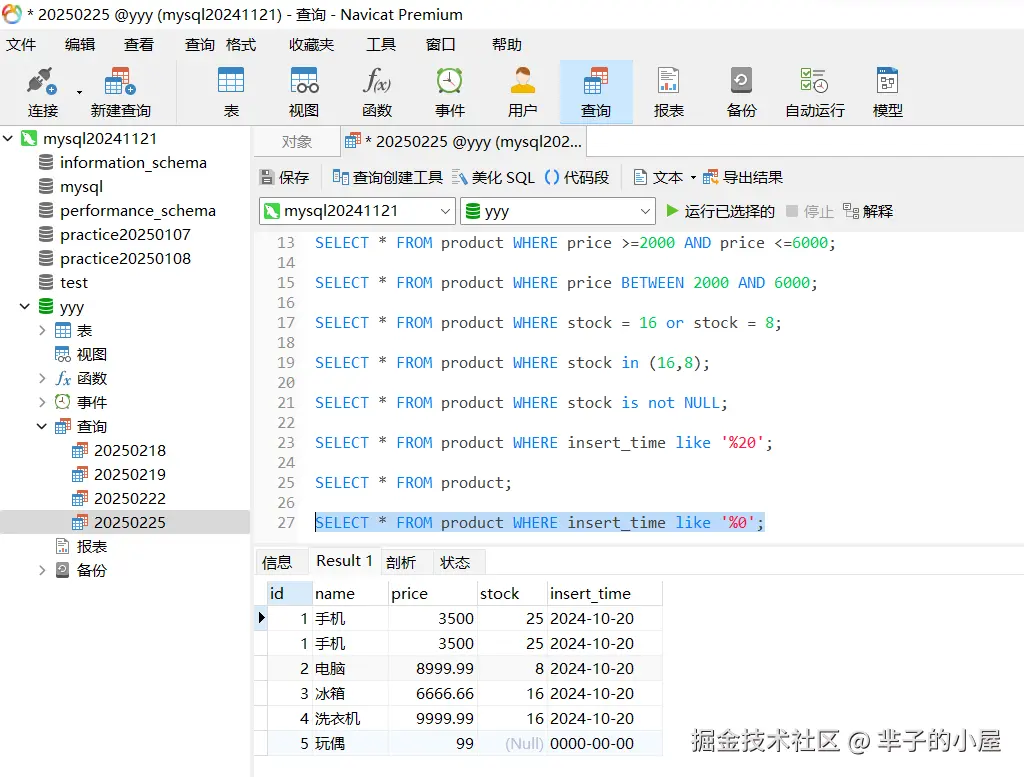
Task: Click the Explain (解释) button
Action: [867, 211]
